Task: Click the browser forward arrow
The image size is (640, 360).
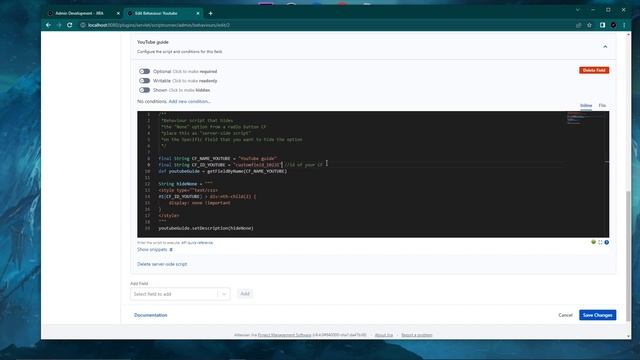Action: pos(59,25)
